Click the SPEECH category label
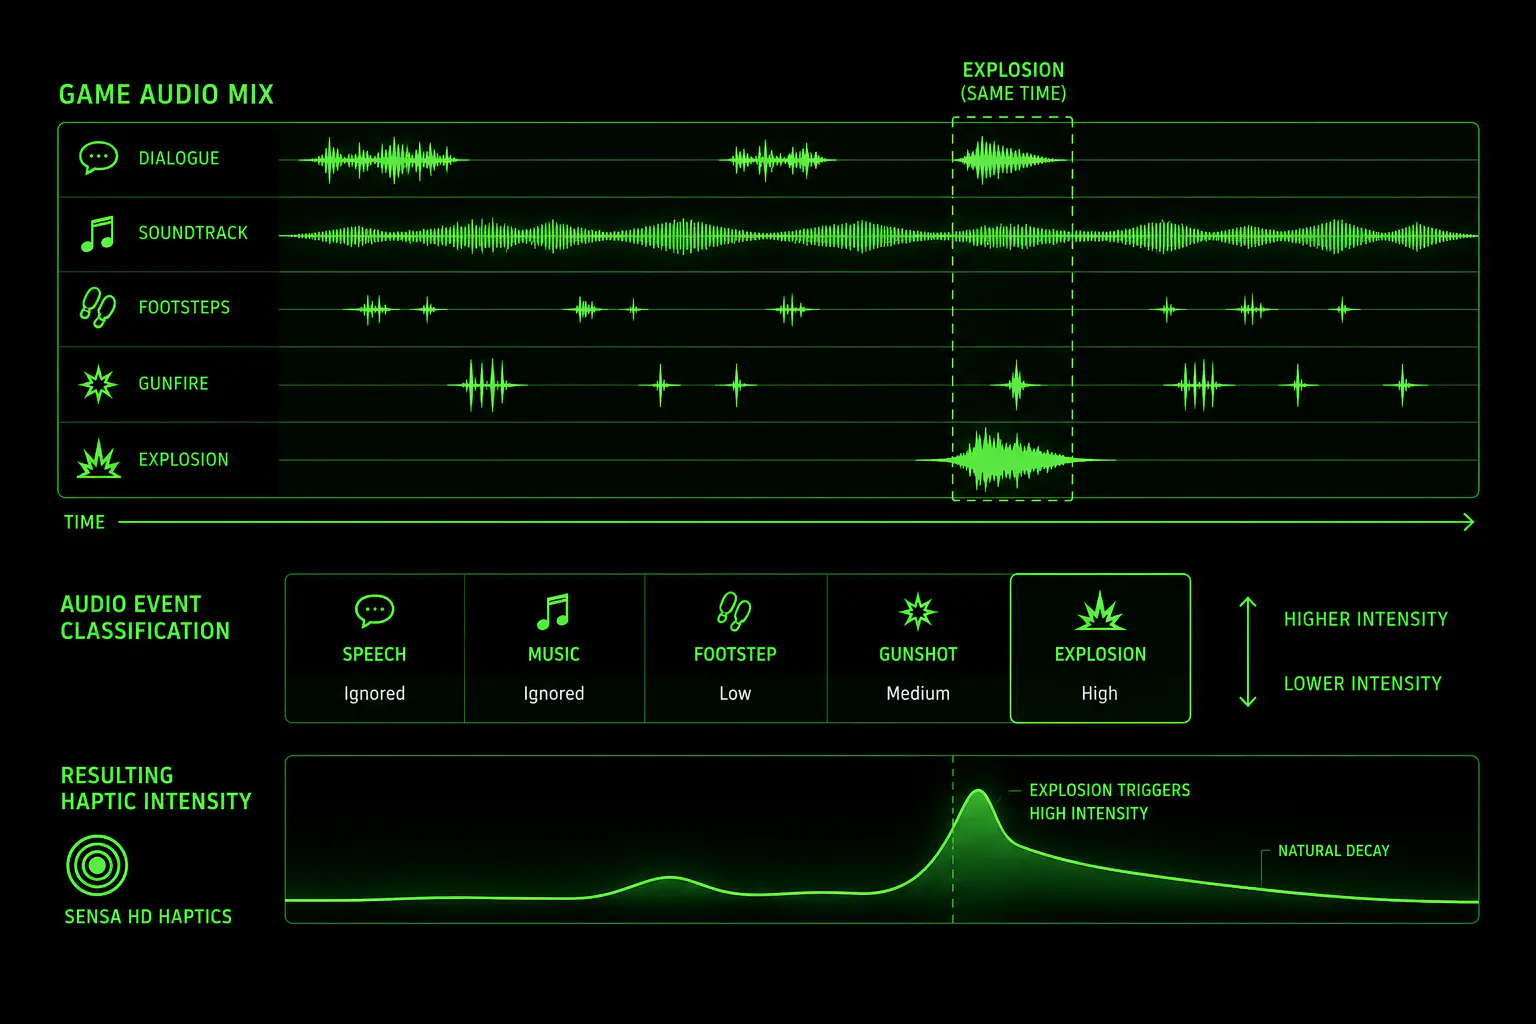Viewport: 1536px width, 1024px height. pos(374,654)
